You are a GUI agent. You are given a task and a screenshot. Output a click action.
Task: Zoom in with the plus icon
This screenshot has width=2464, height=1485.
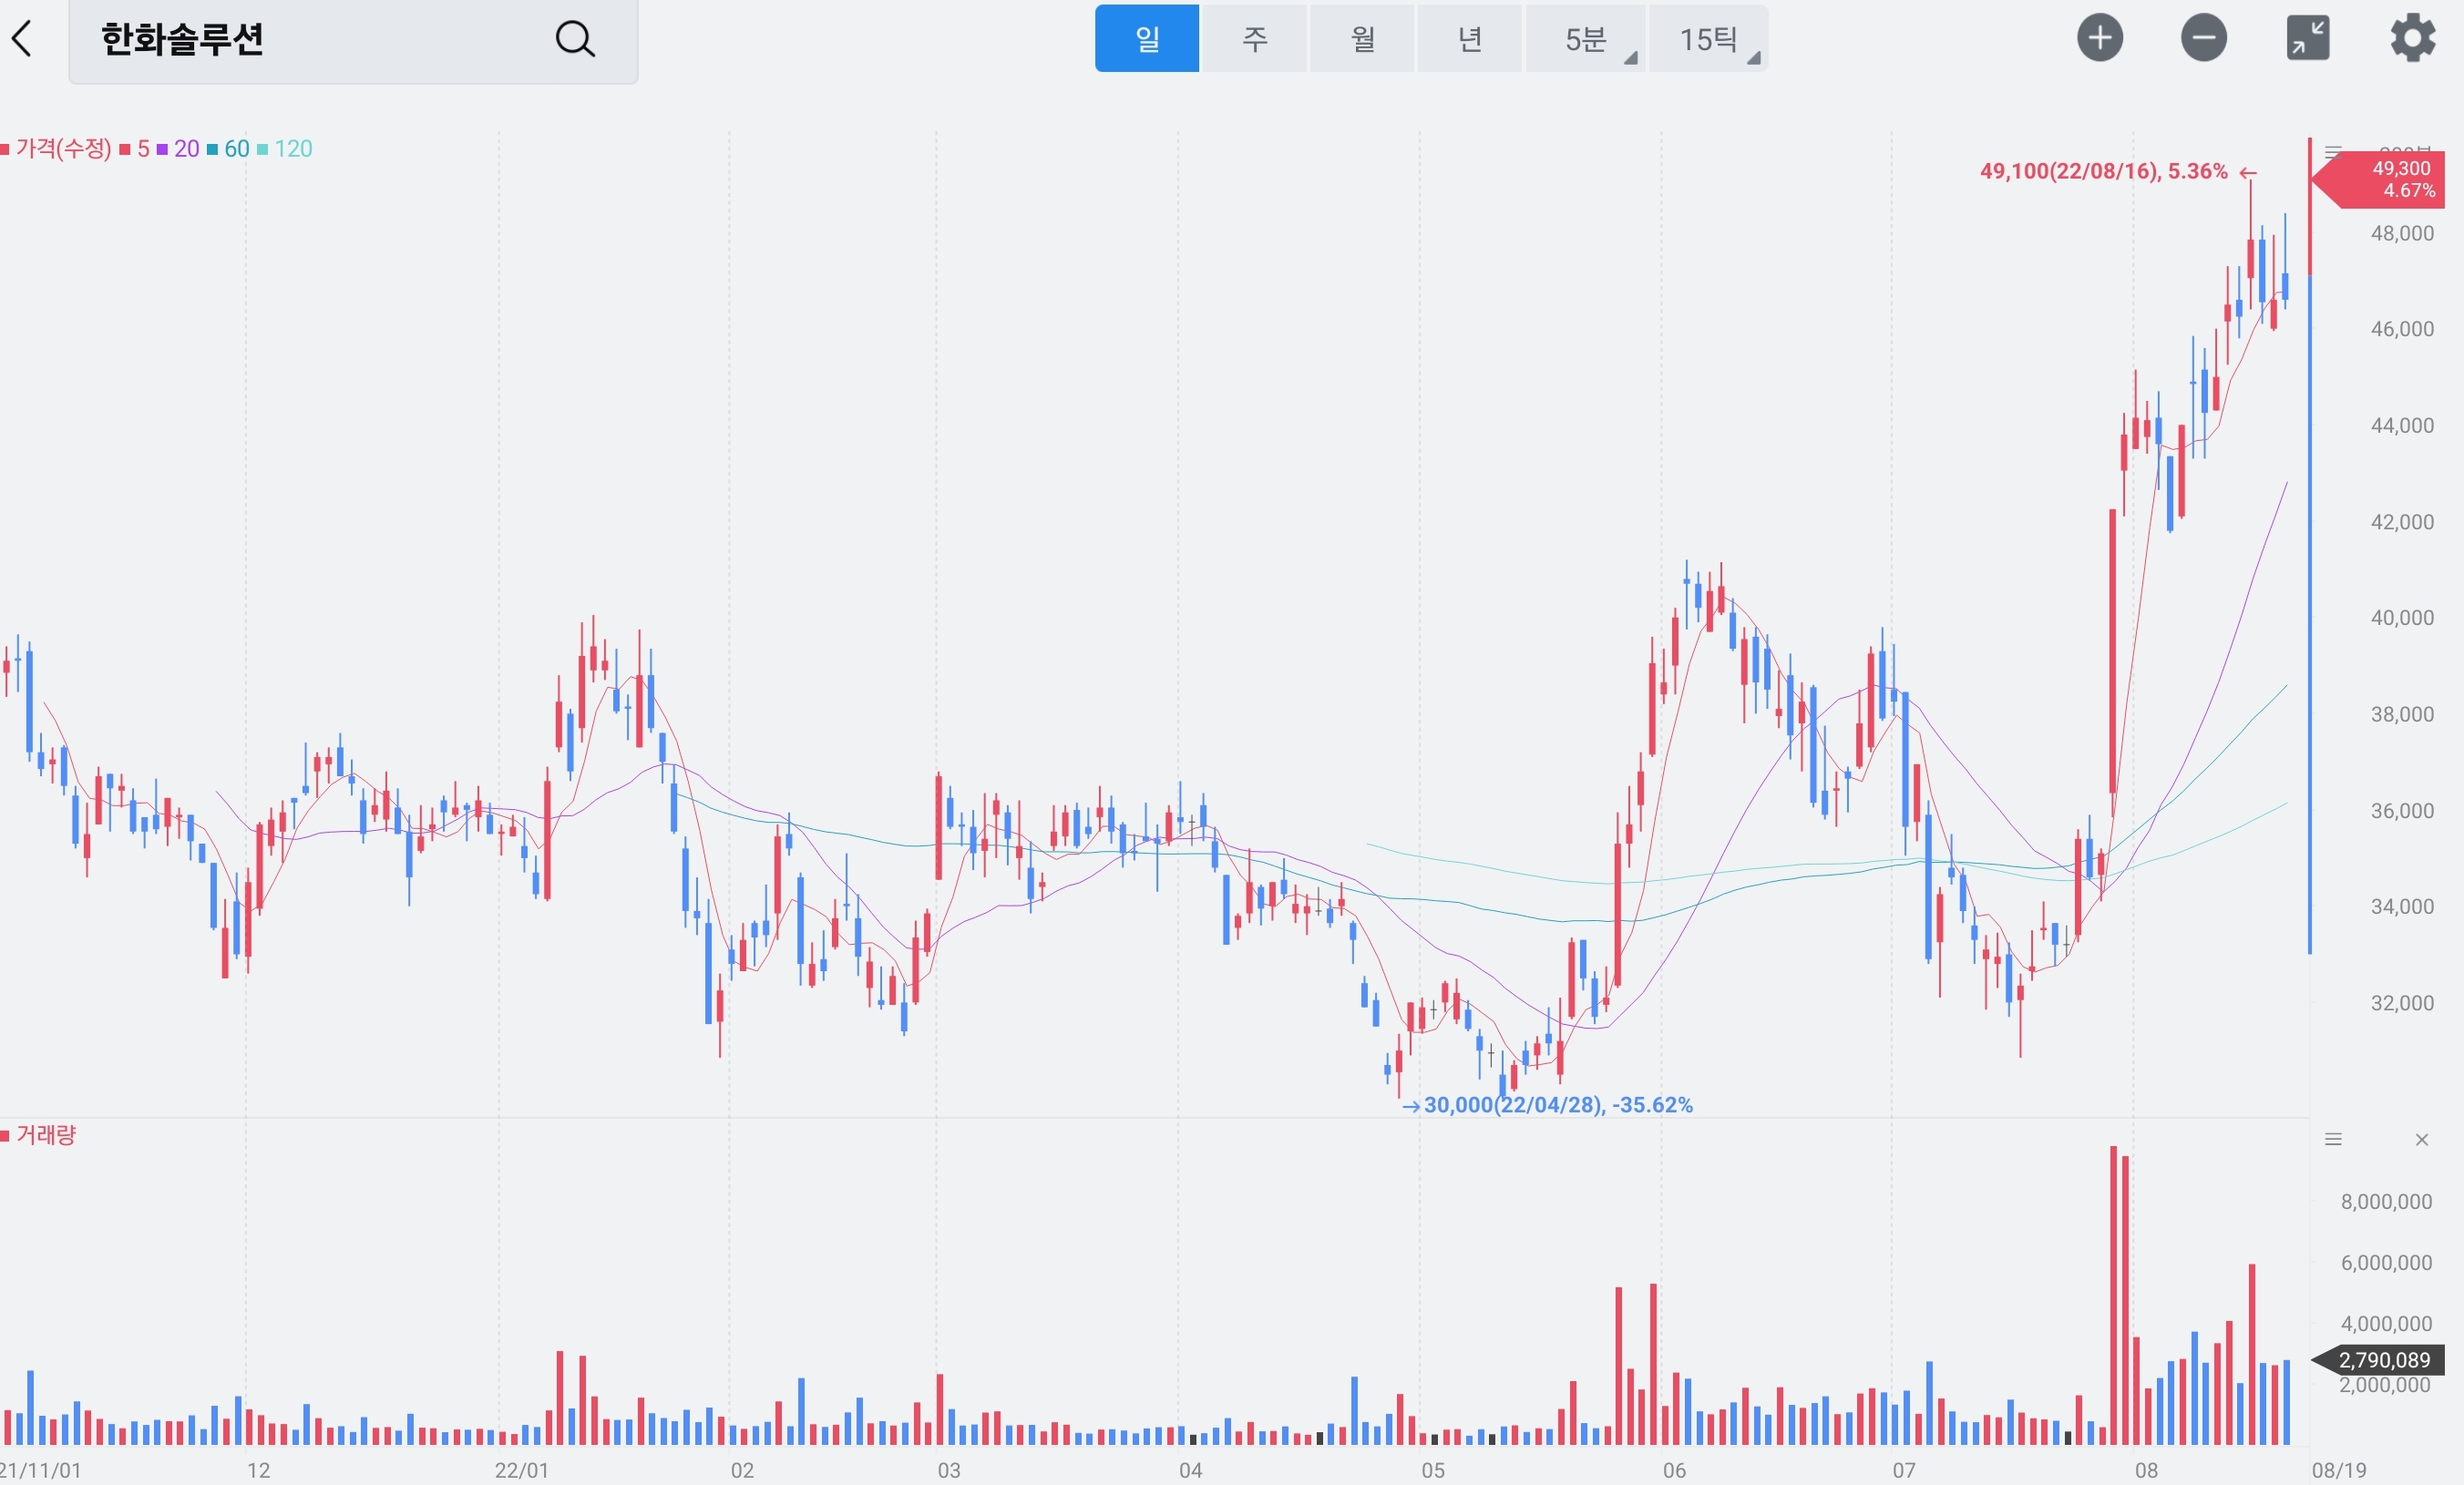2099,38
